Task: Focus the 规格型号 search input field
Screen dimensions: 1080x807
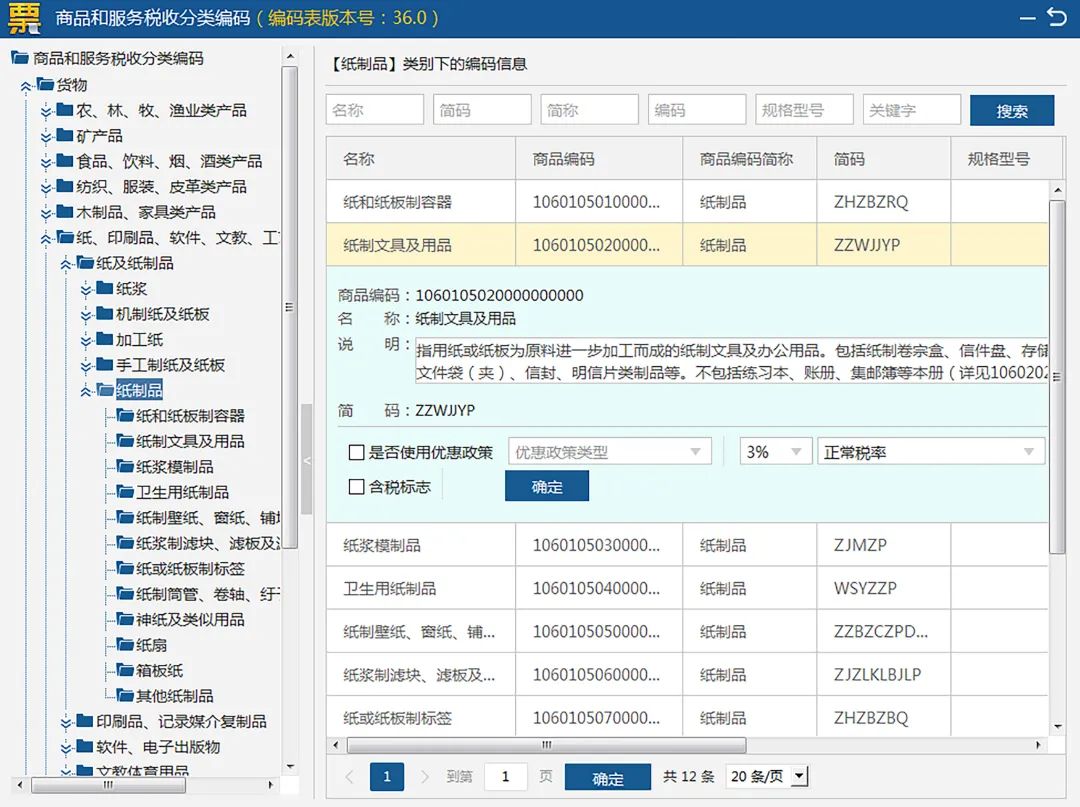Action: click(804, 109)
